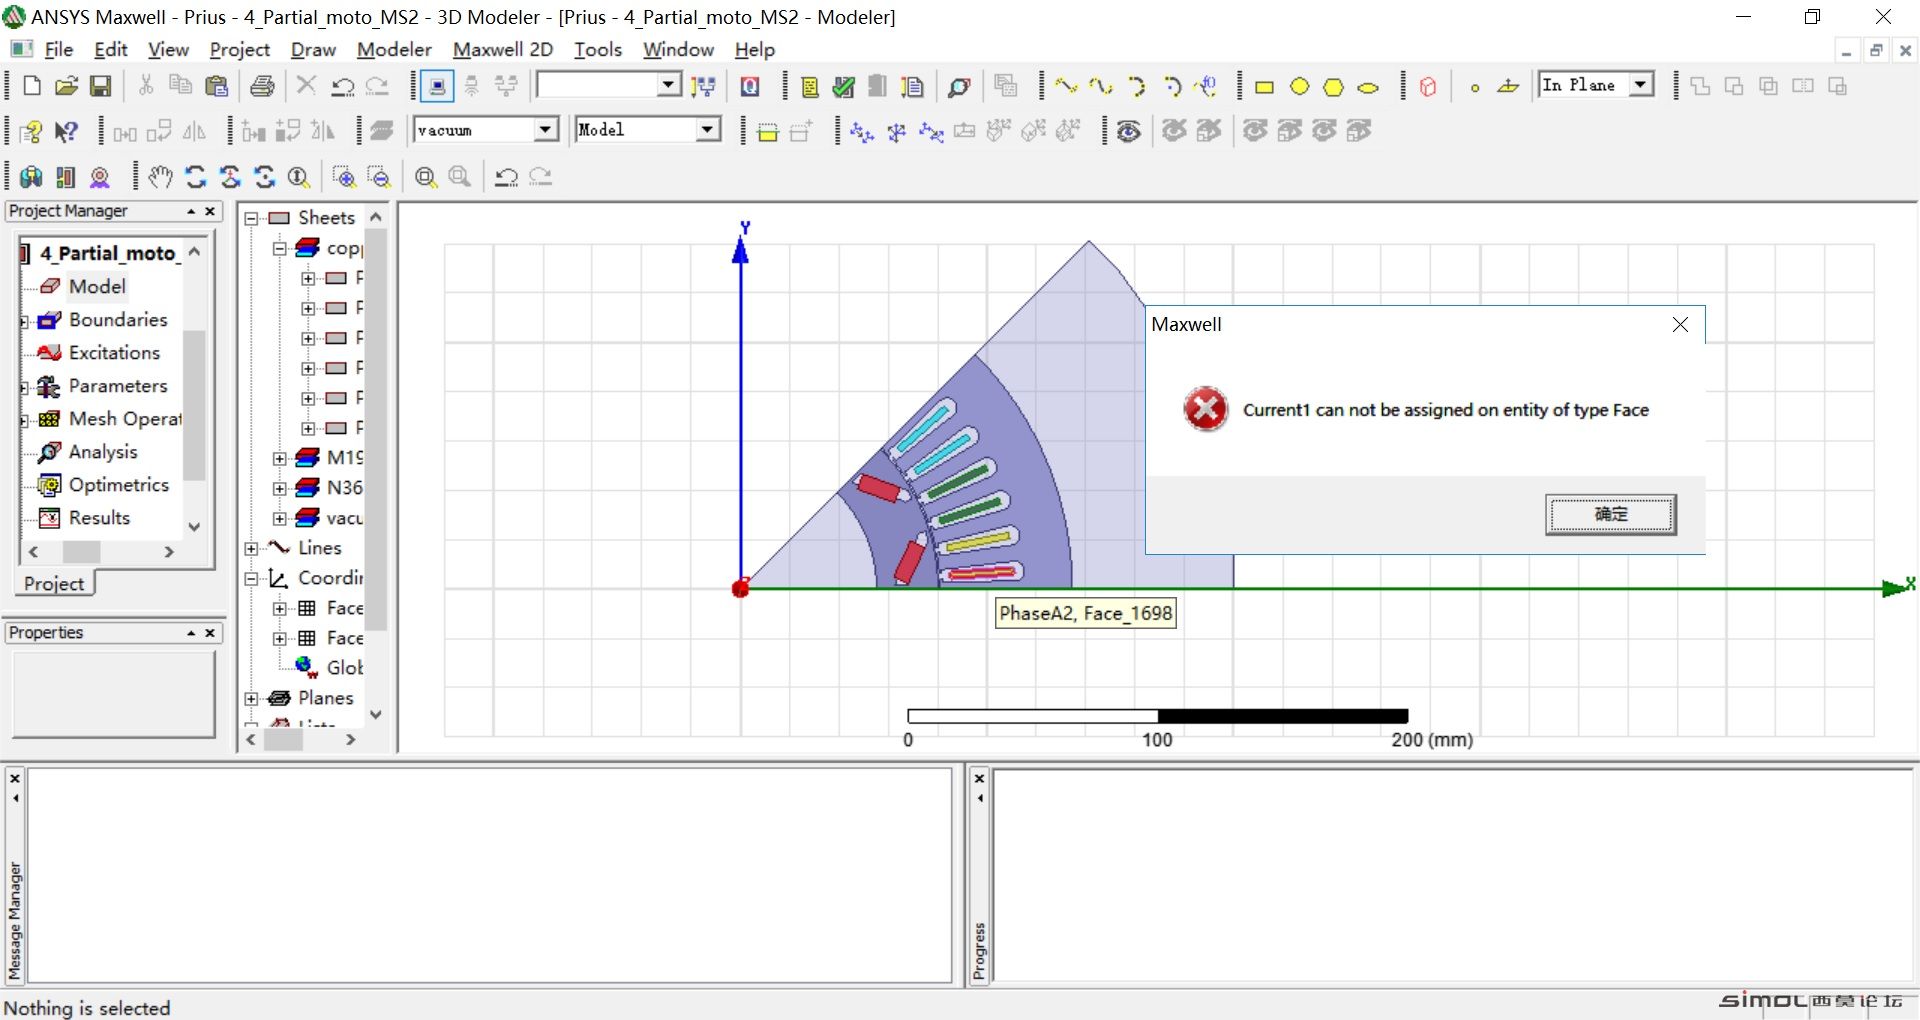Screen dimensions: 1920x1020
Task: Open an existing project file
Action: 66,86
